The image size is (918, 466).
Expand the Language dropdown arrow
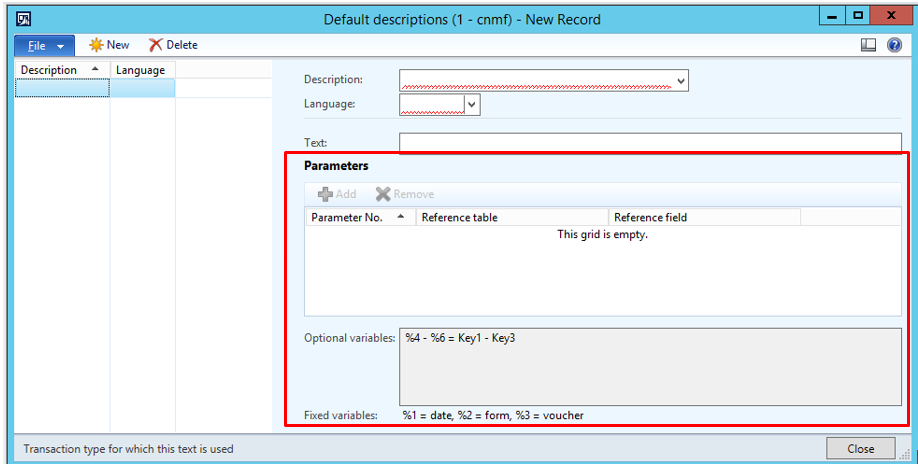[x=472, y=104]
